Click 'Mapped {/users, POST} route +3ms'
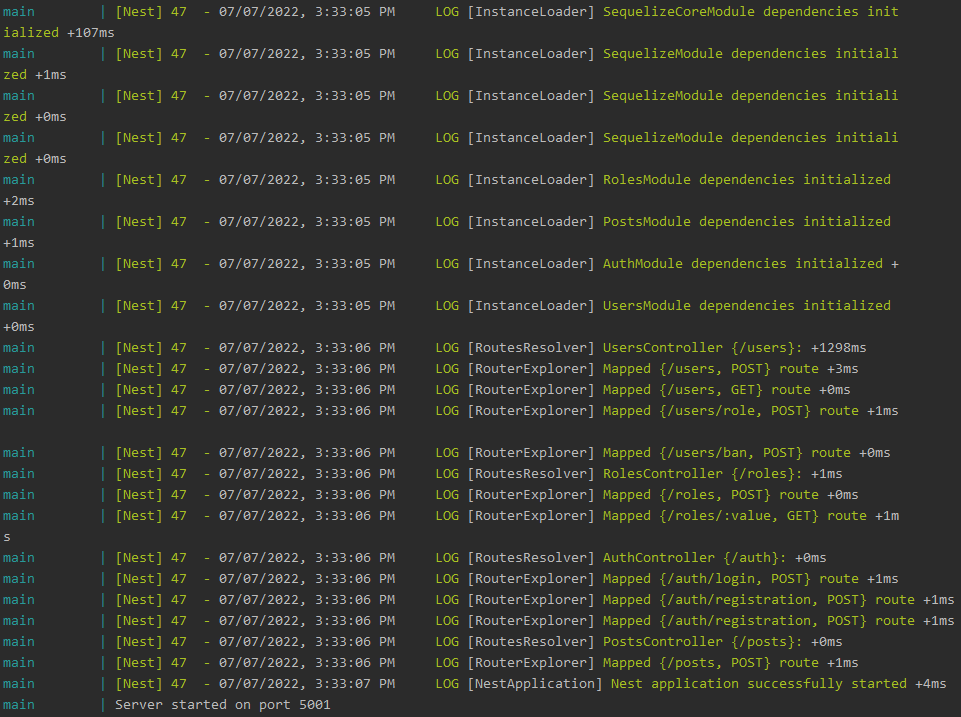Image resolution: width=961 pixels, height=717 pixels. [731, 369]
